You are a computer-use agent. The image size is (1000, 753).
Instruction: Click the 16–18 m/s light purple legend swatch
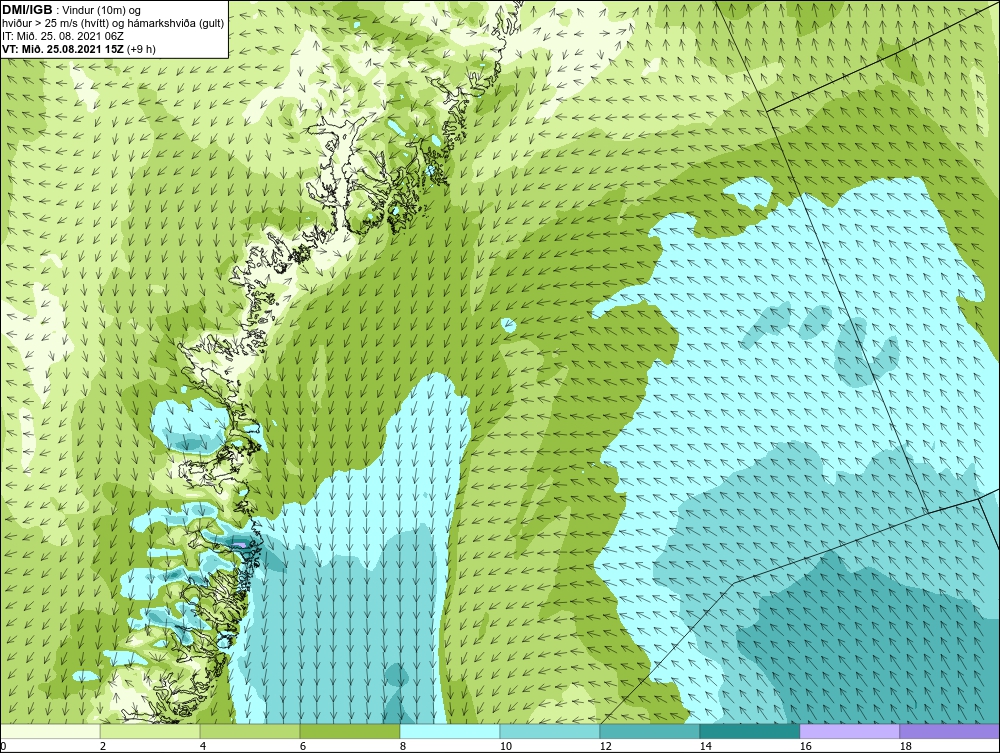tap(849, 731)
